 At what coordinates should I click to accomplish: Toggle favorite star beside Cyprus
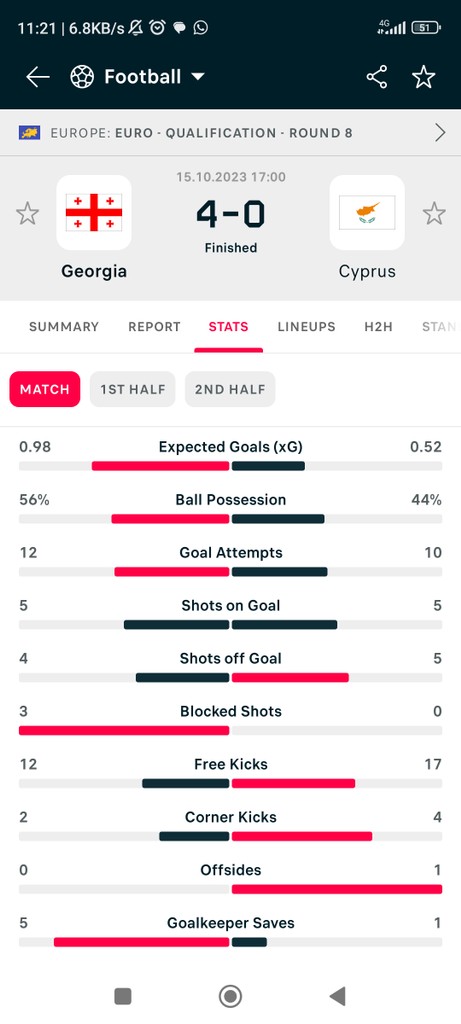click(x=434, y=214)
